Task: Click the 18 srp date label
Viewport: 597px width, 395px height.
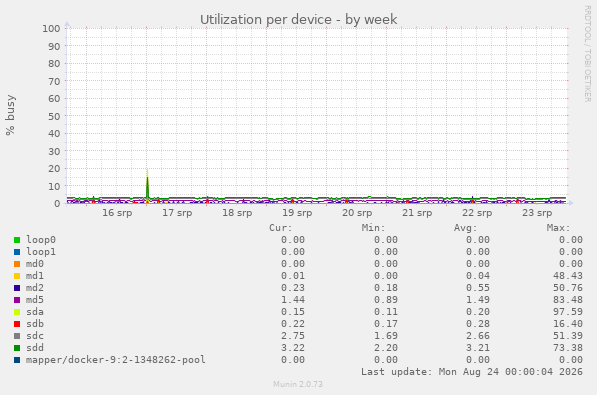Action: point(237,213)
